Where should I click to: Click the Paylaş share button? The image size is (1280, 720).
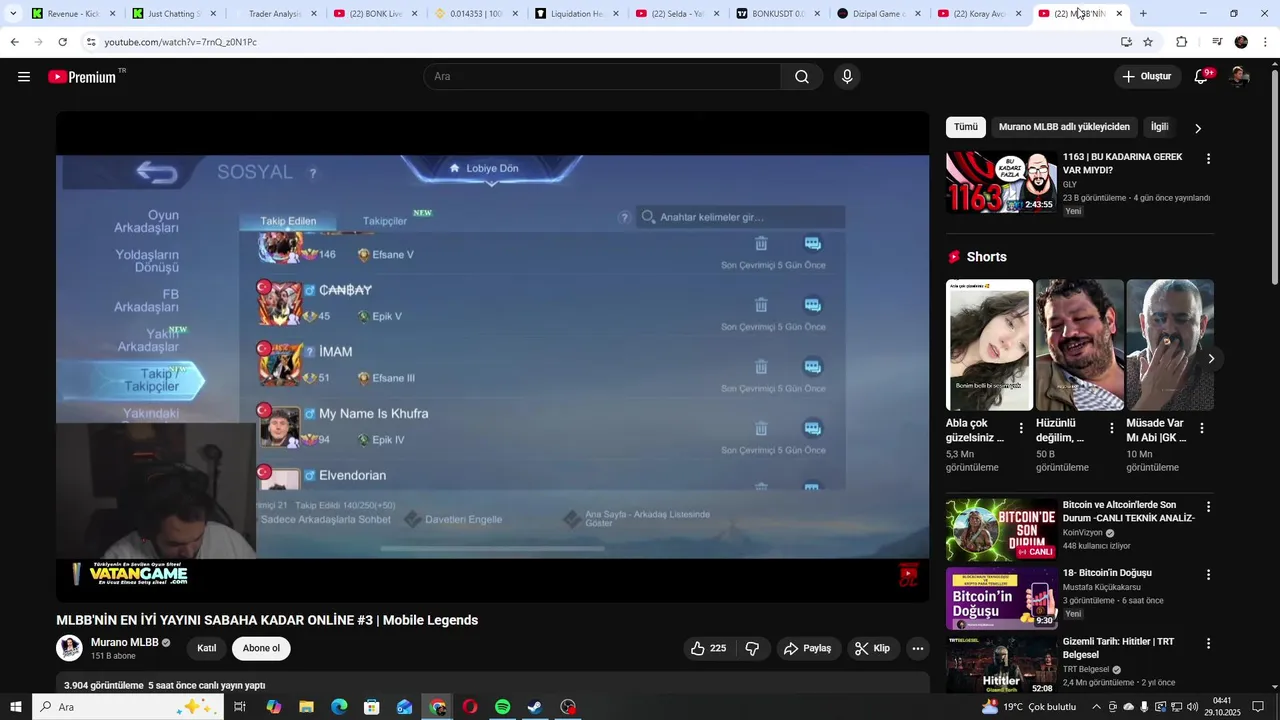(808, 648)
